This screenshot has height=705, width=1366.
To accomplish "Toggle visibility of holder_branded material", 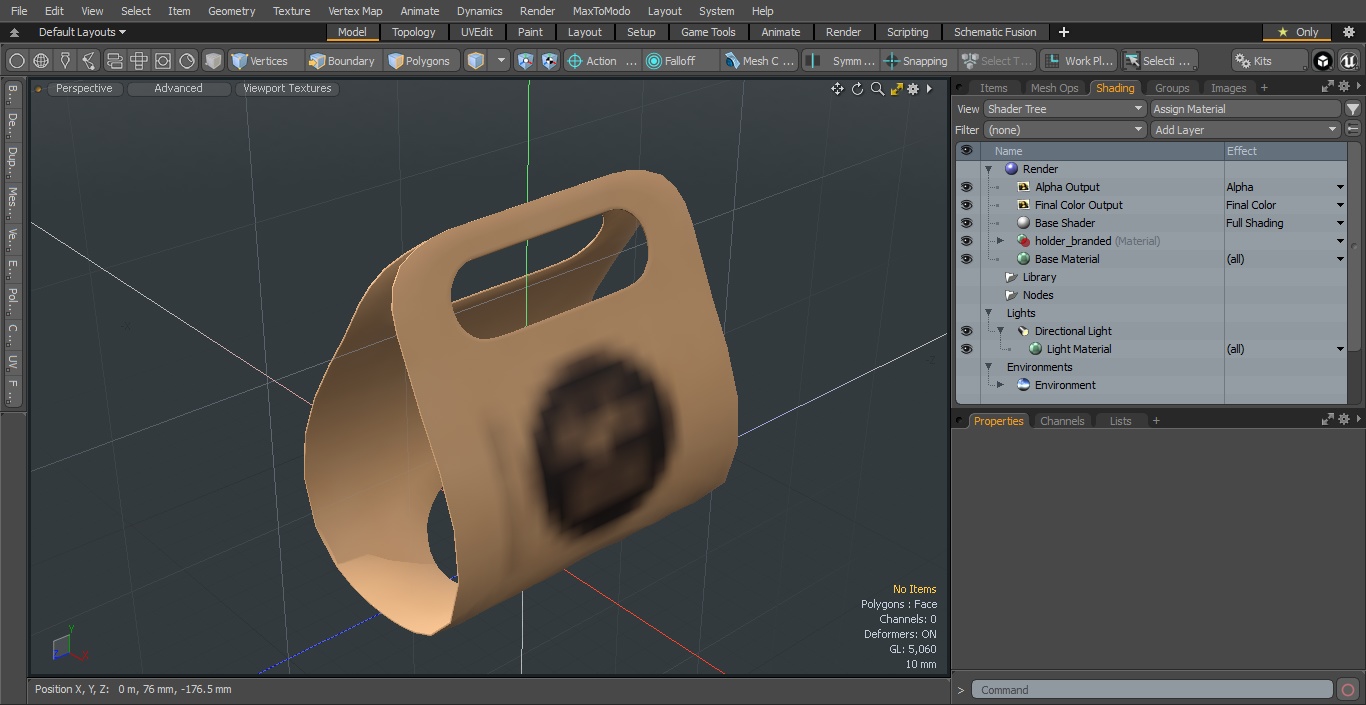I will coord(966,241).
